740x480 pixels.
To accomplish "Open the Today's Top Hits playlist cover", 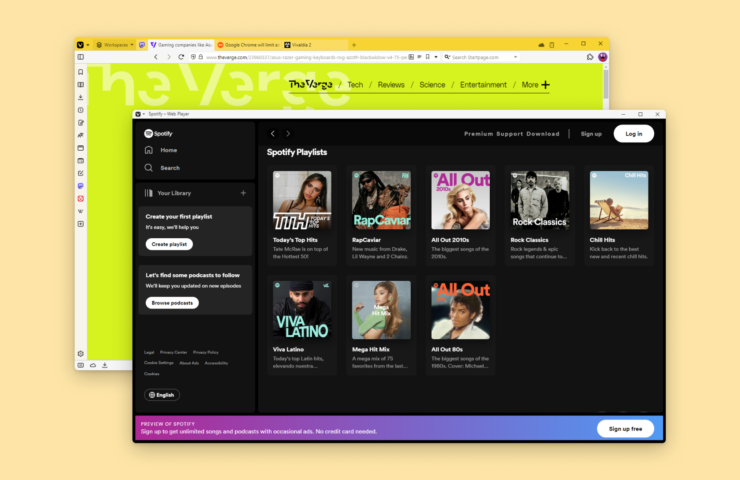I will [x=302, y=200].
